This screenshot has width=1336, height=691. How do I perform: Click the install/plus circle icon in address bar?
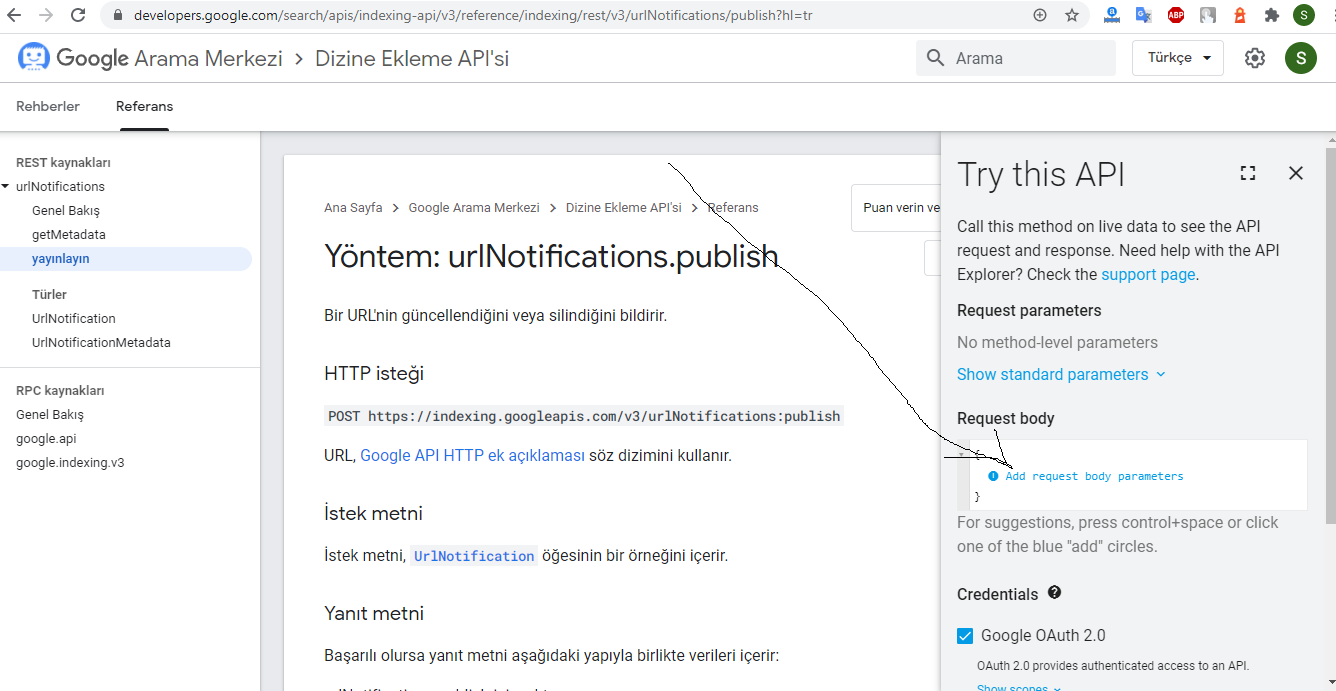pyautogui.click(x=1040, y=15)
